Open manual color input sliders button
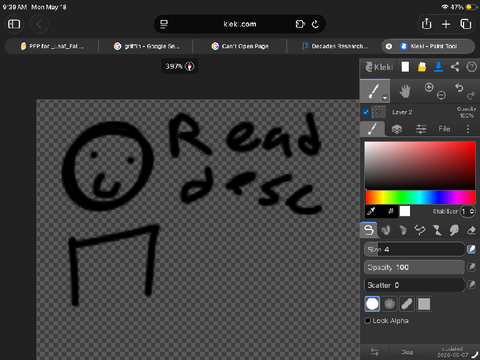Image resolution: width=480 pixels, height=360 pixels. (x=391, y=211)
